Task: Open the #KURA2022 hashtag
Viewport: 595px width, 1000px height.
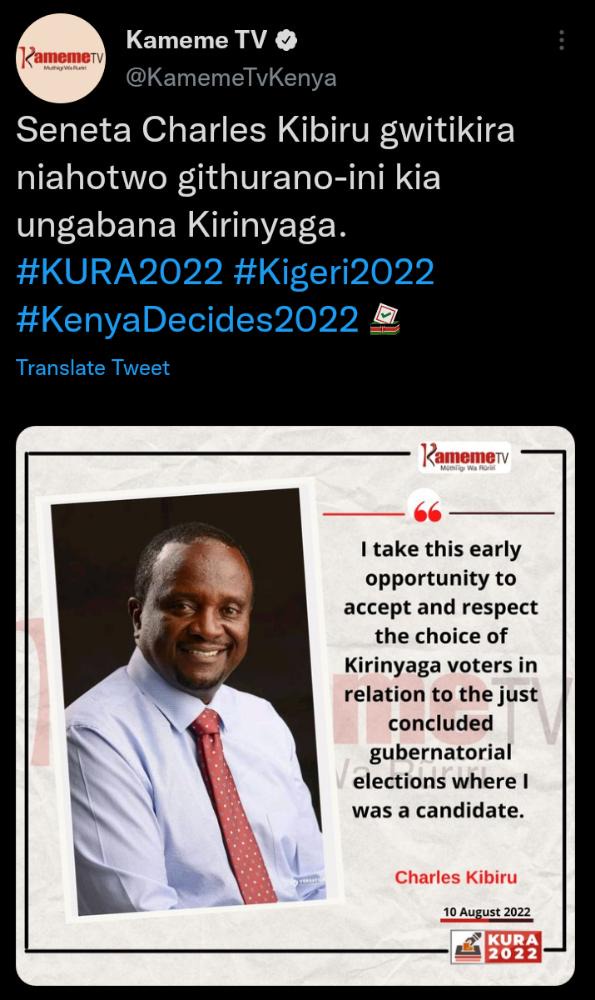Action: tap(120, 272)
